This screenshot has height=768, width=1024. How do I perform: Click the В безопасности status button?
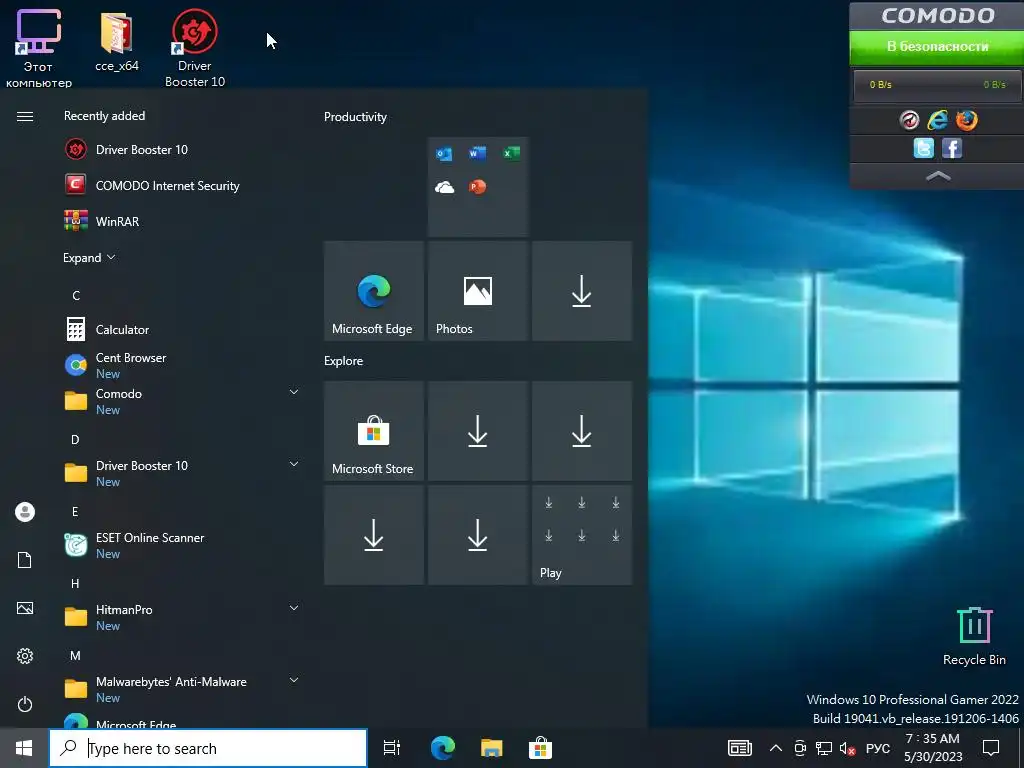pos(937,47)
